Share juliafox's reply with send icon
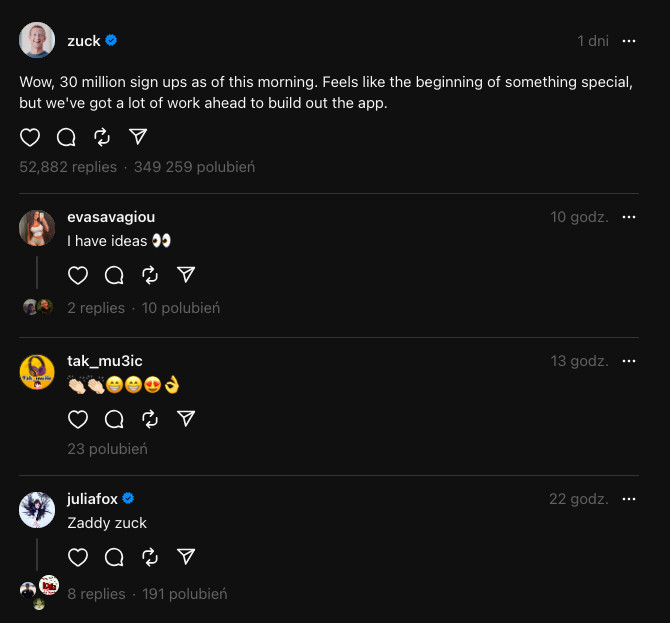This screenshot has width=670, height=623. (x=186, y=557)
